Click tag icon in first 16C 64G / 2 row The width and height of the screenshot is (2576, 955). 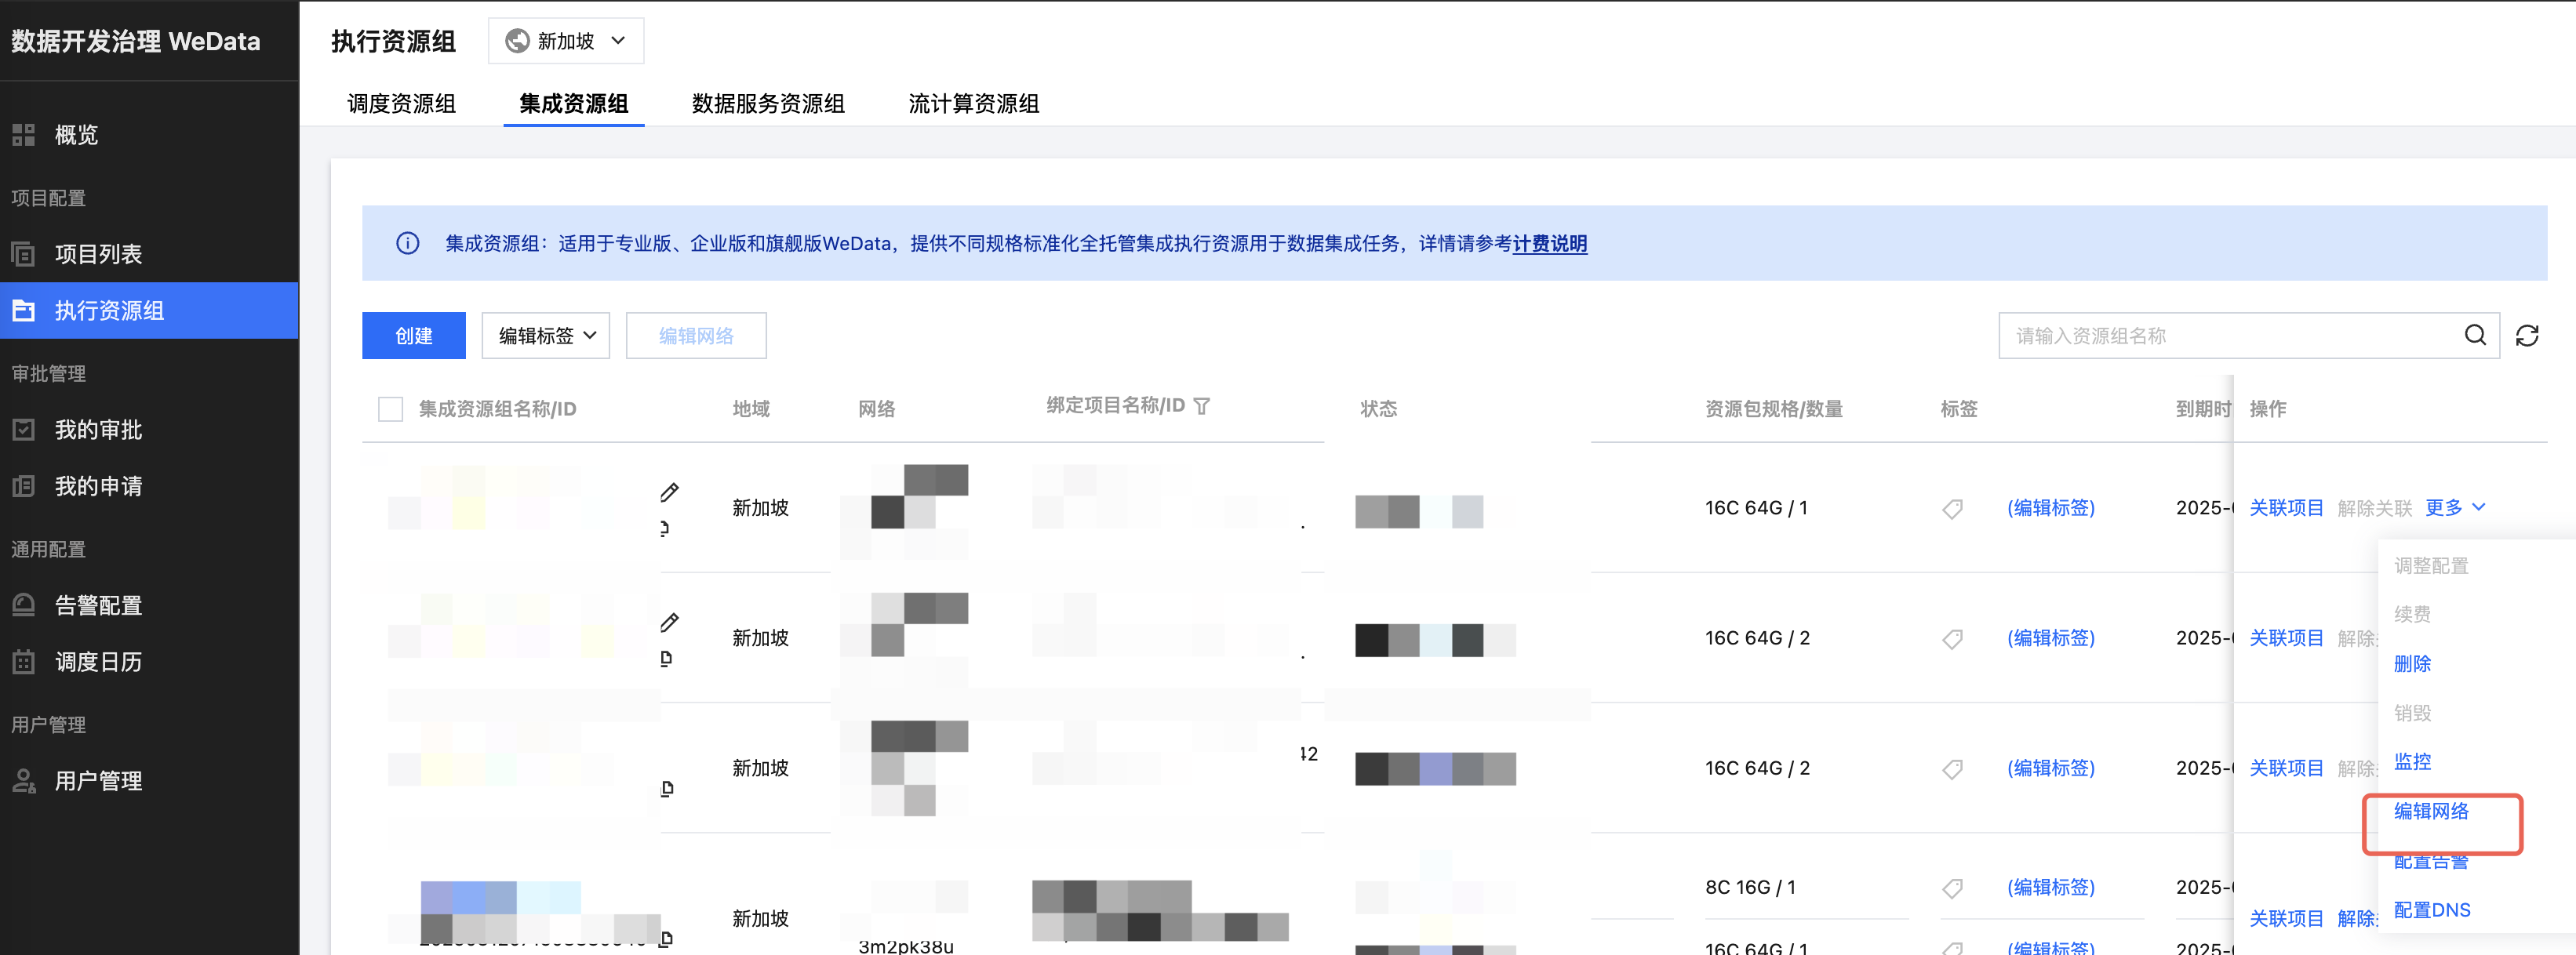click(1952, 639)
